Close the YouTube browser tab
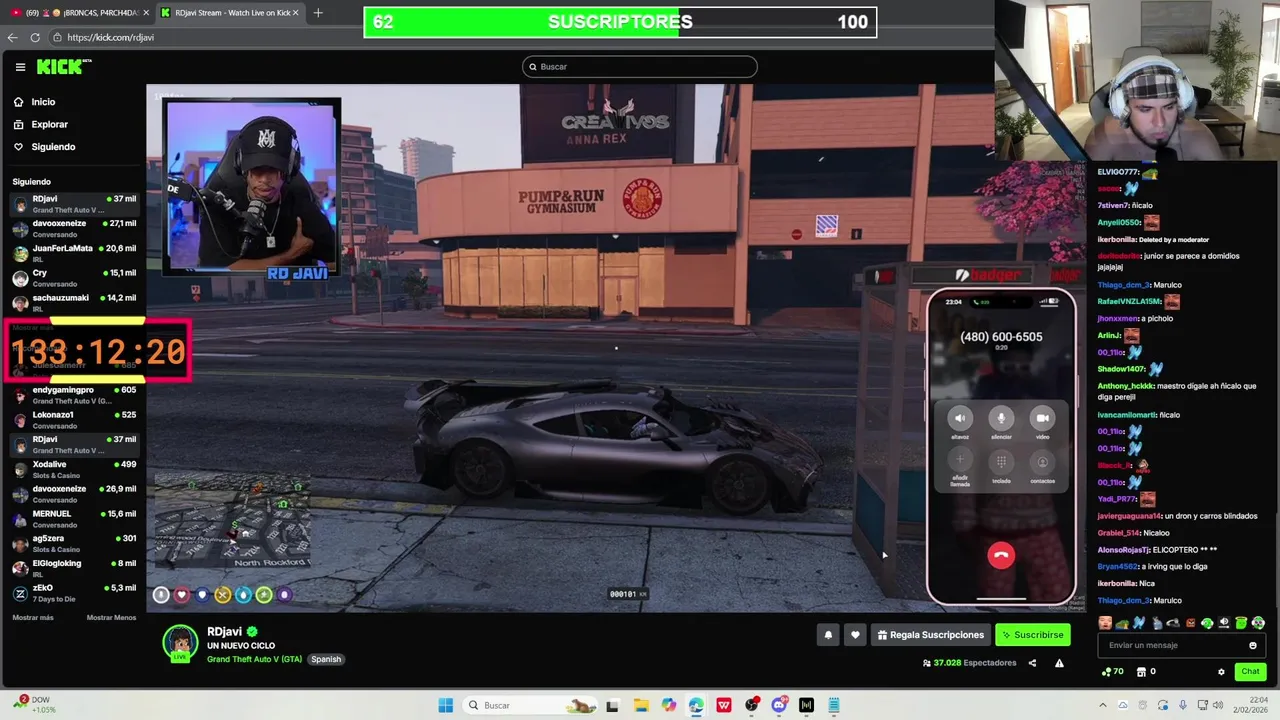This screenshot has width=1280, height=720. coord(146,13)
